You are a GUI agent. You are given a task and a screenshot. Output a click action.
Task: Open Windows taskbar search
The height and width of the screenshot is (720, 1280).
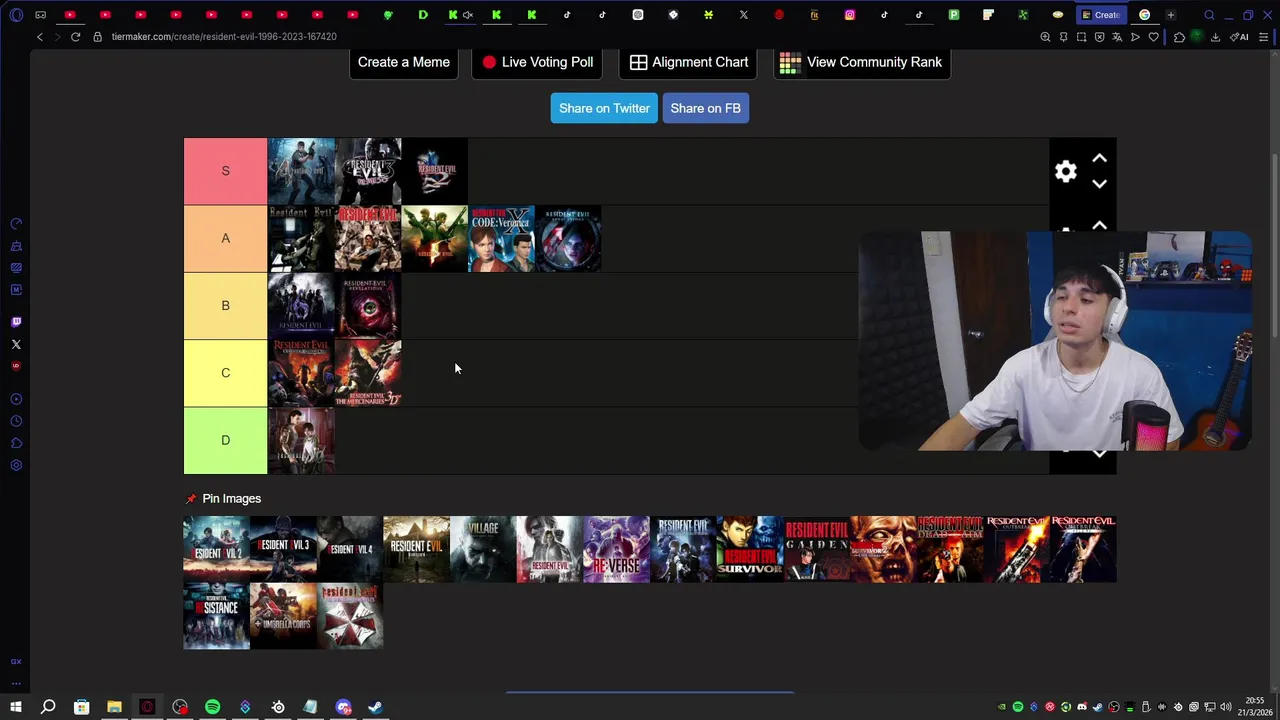[48, 707]
